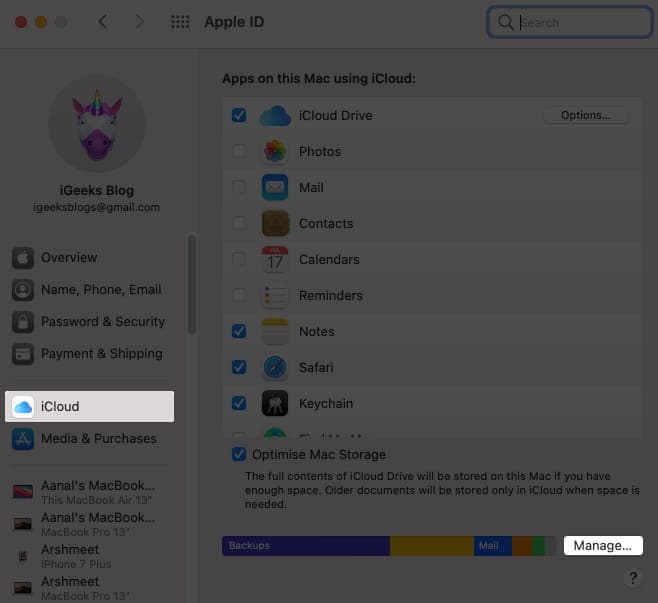Screen dimensions: 658x603
Task: Click the Password & Security lock icon
Action: point(23,322)
